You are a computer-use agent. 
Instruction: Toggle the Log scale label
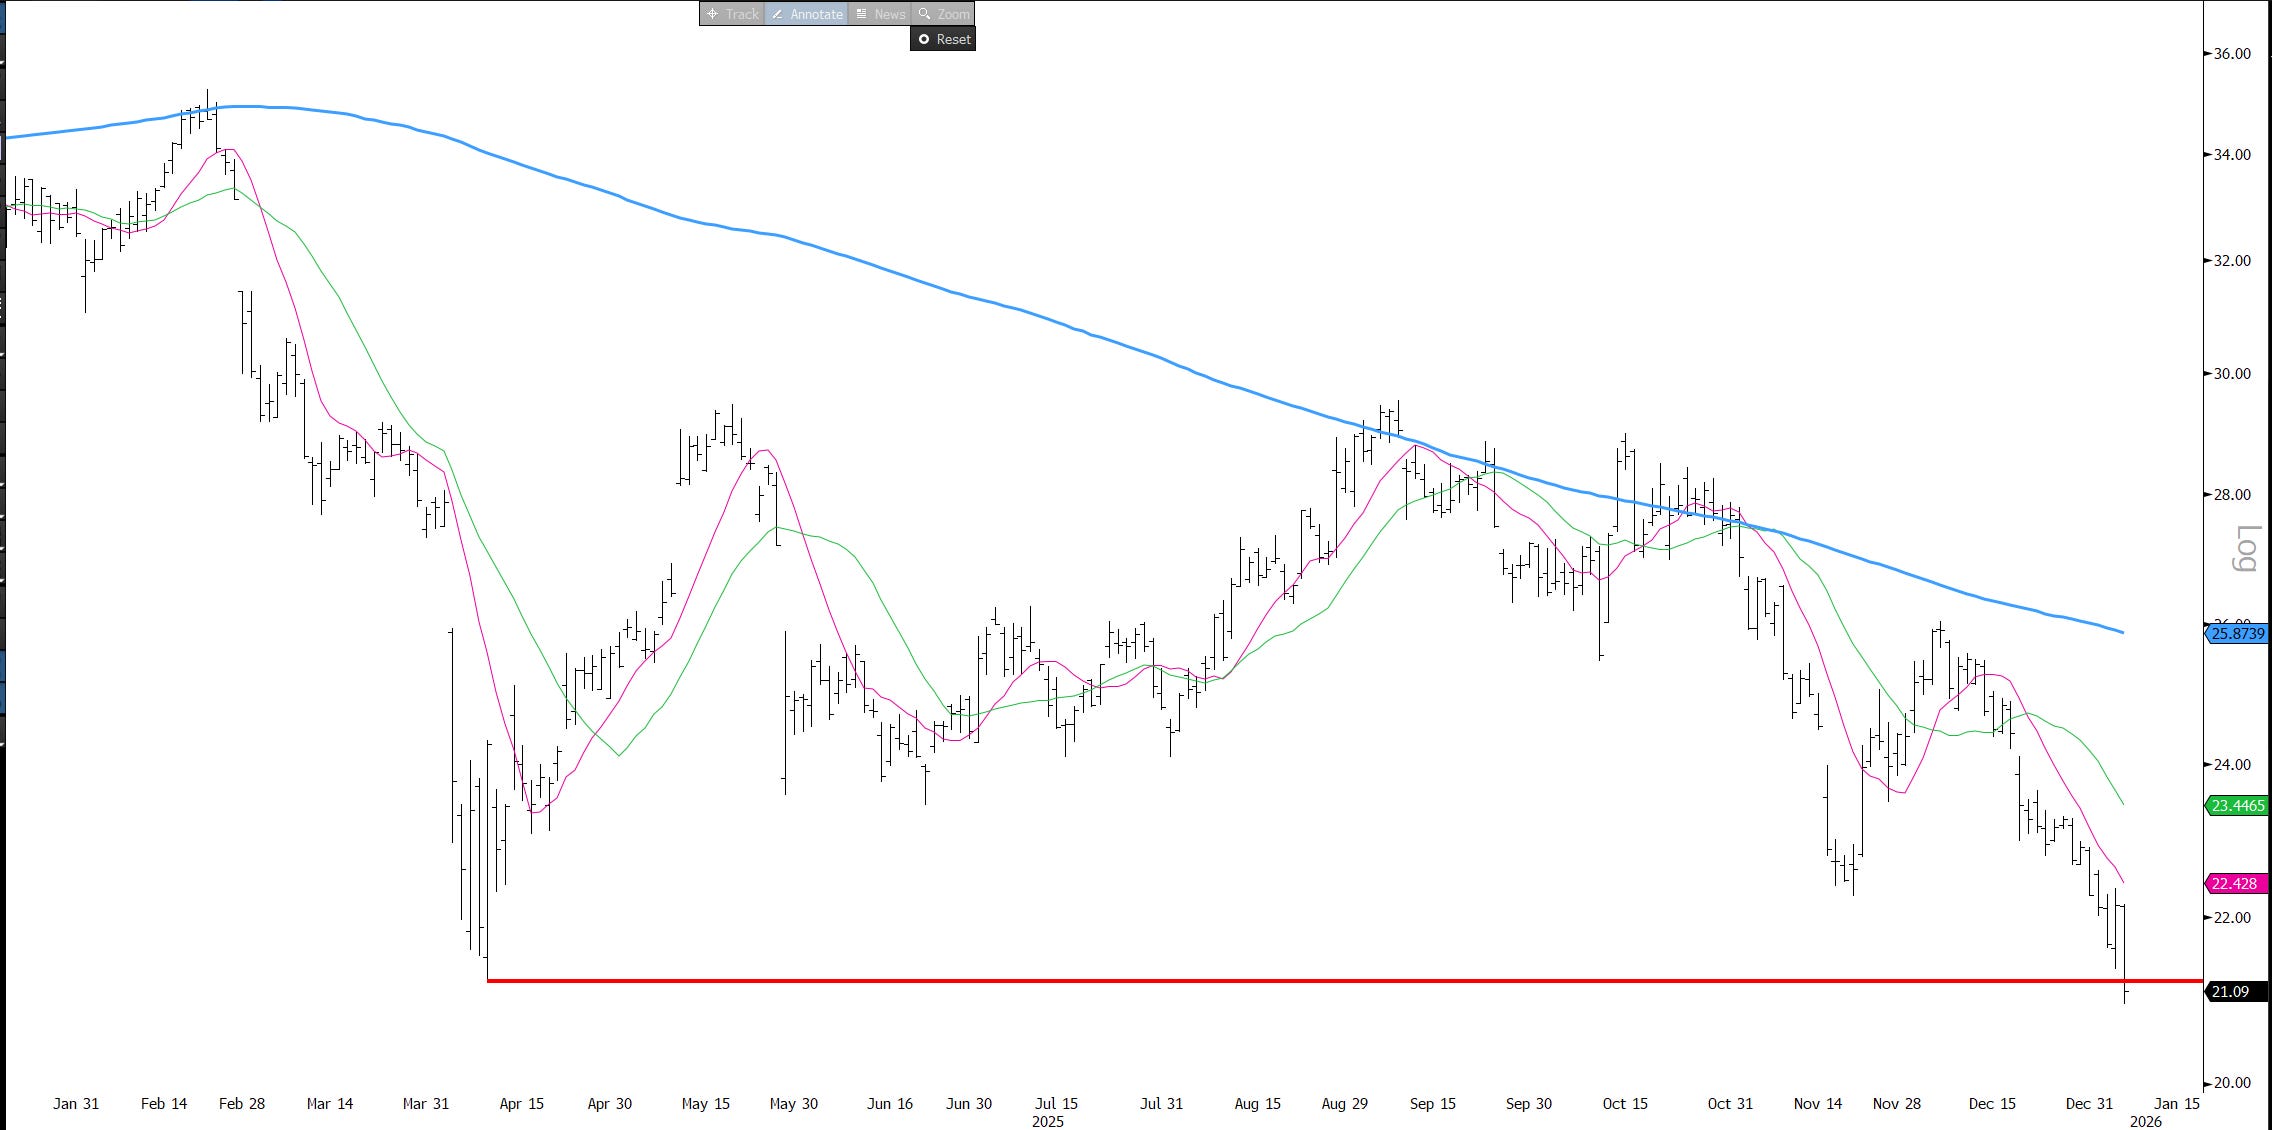[2246, 548]
